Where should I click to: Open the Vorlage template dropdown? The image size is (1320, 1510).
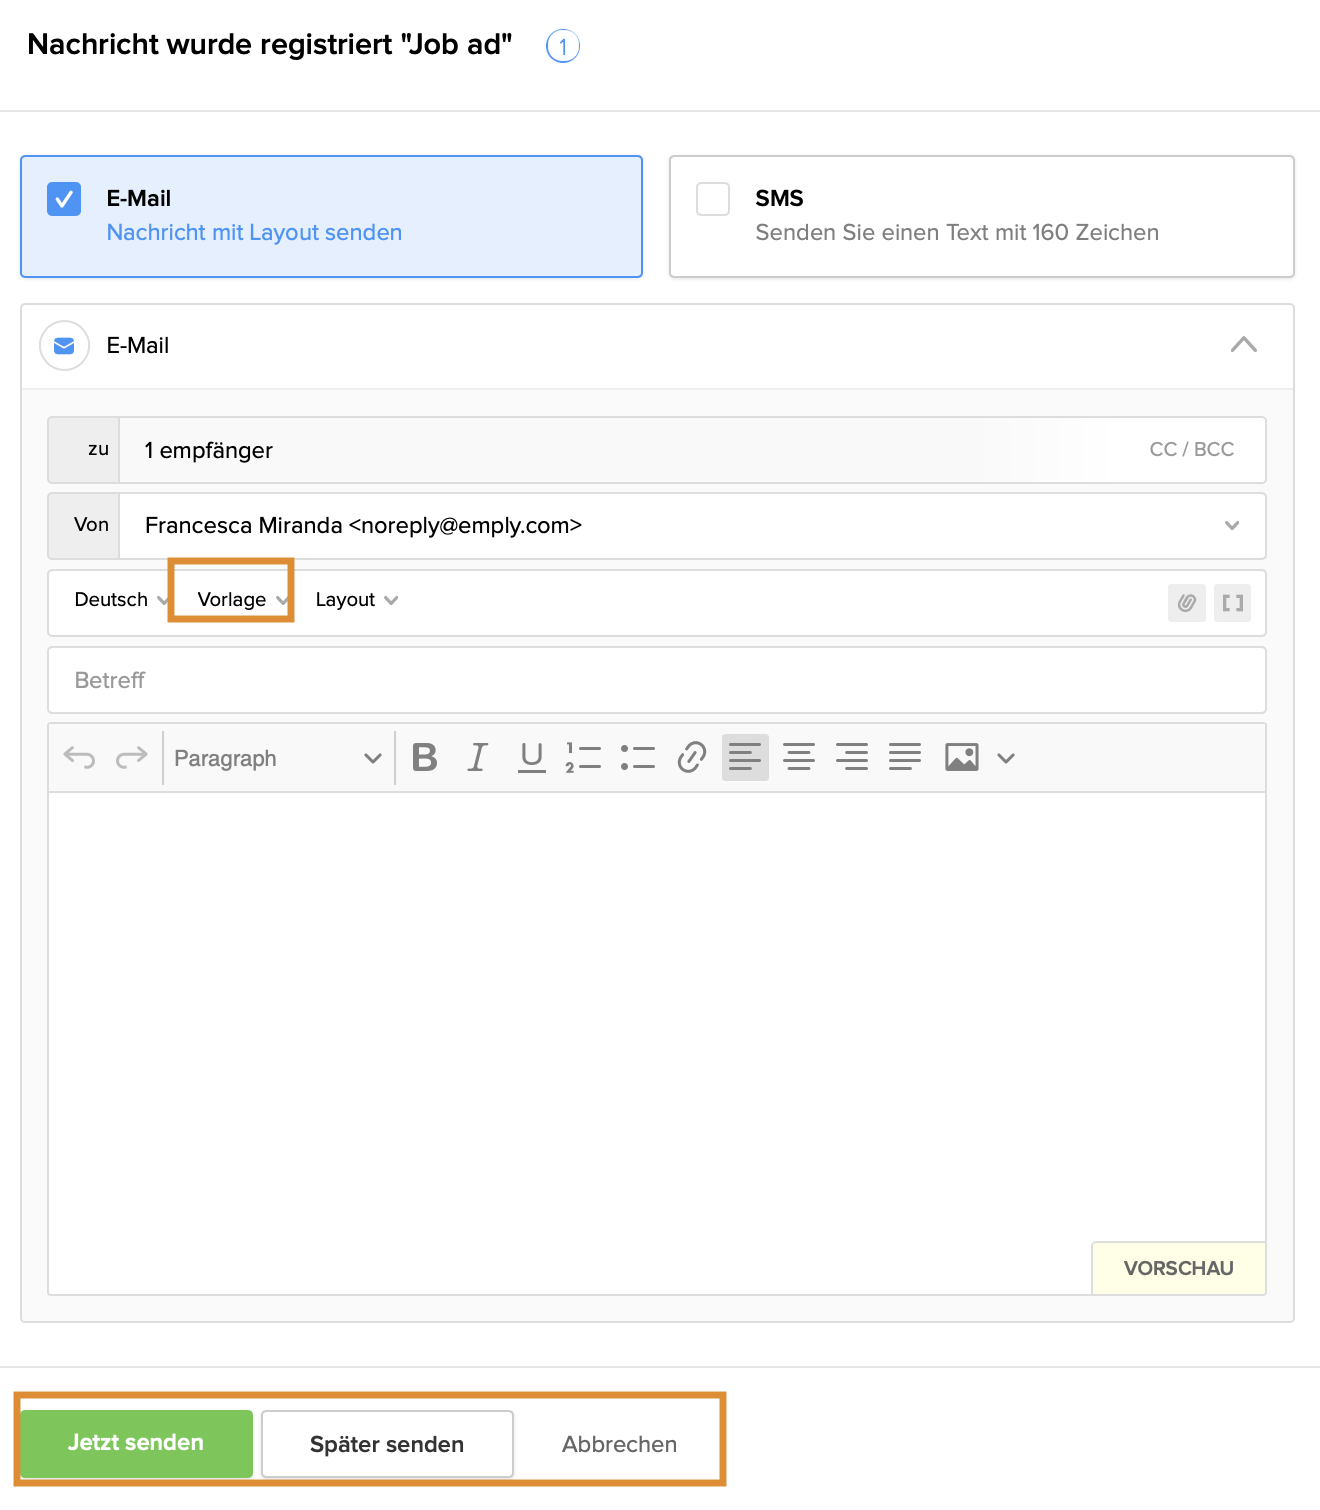click(241, 600)
